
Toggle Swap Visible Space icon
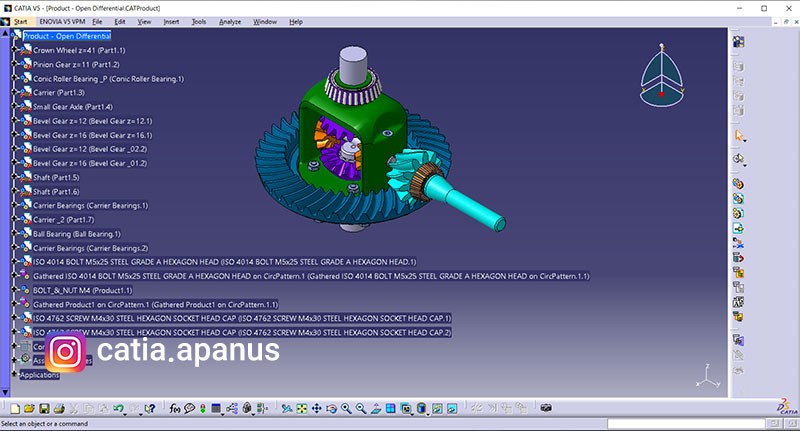point(452,409)
